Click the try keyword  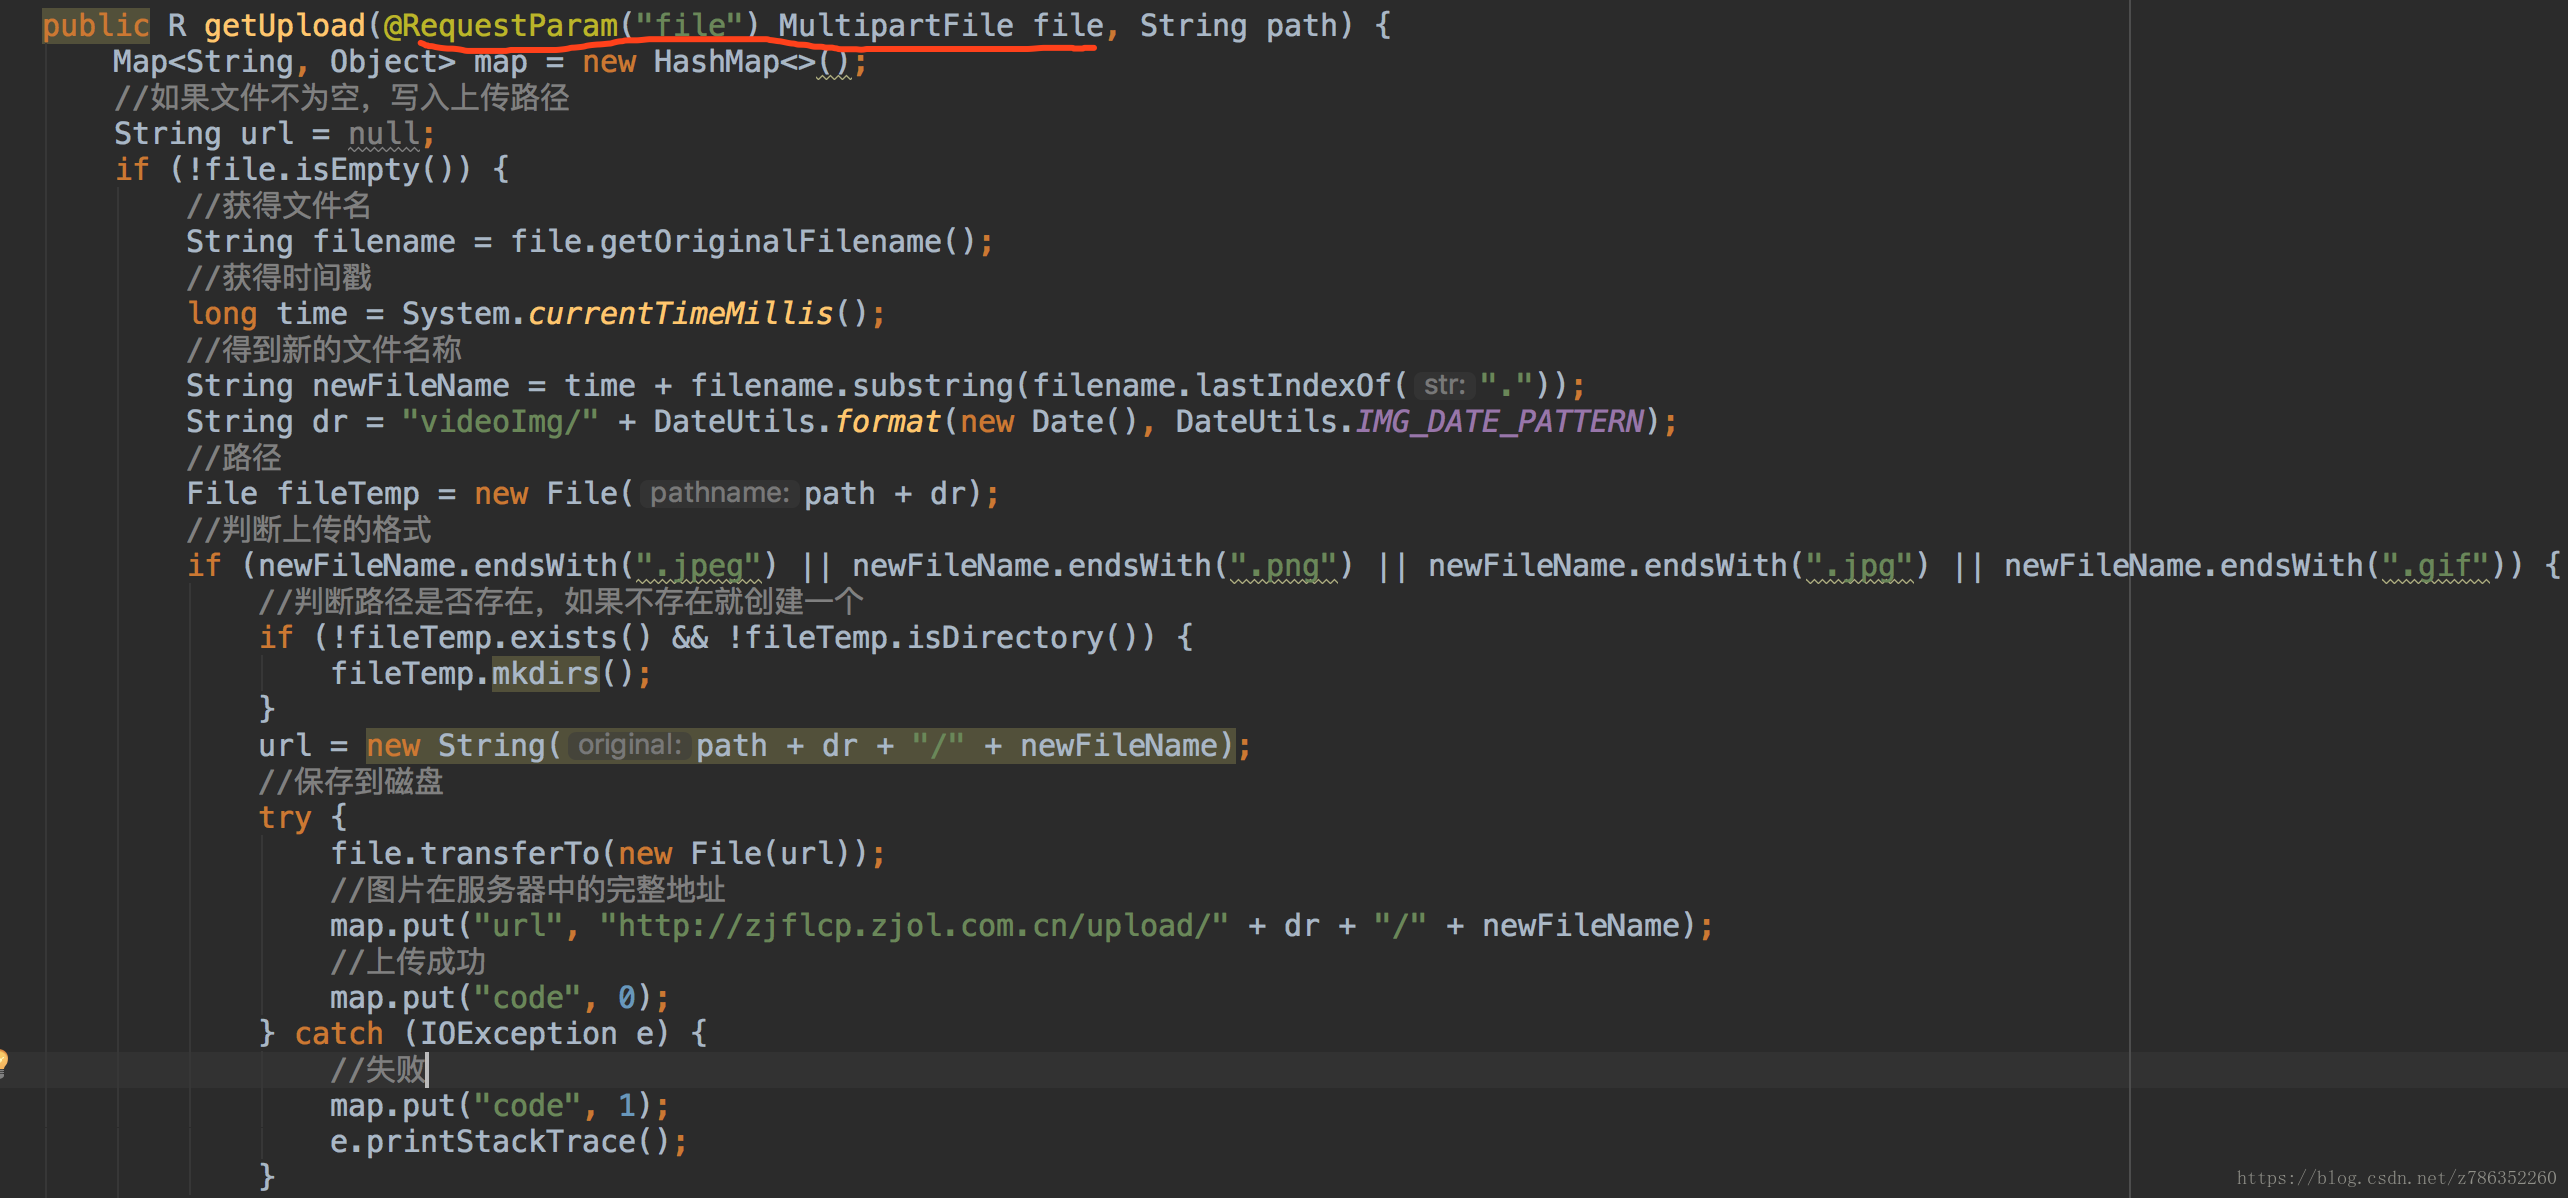(286, 818)
